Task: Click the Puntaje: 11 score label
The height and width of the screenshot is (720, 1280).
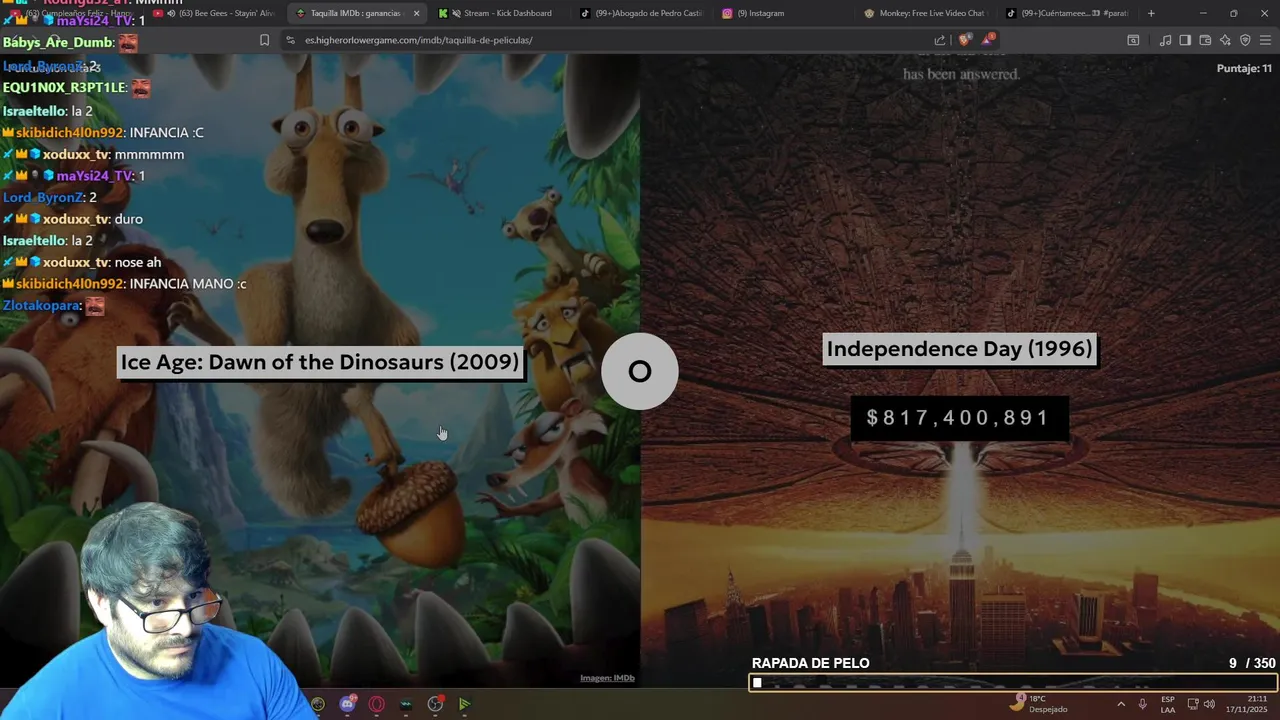Action: click(x=1244, y=68)
